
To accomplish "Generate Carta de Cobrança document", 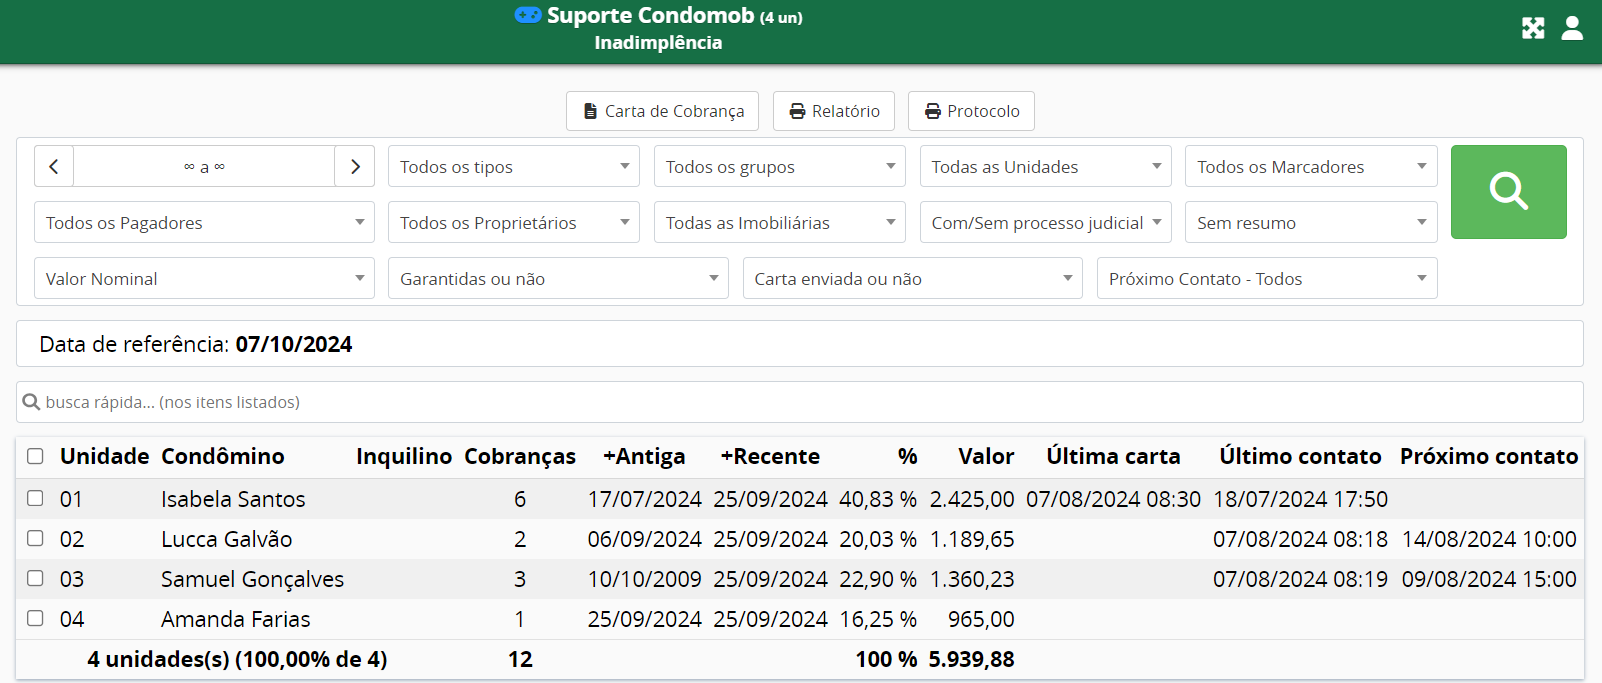I will (662, 111).
